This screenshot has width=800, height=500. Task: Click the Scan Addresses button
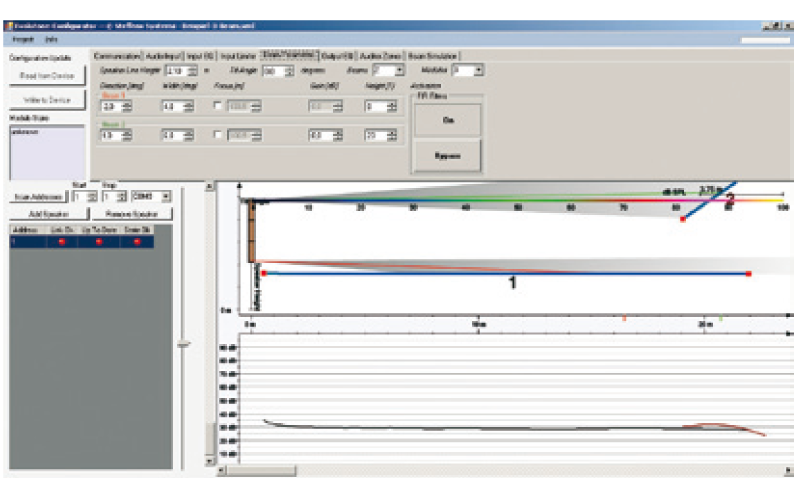pos(39,196)
